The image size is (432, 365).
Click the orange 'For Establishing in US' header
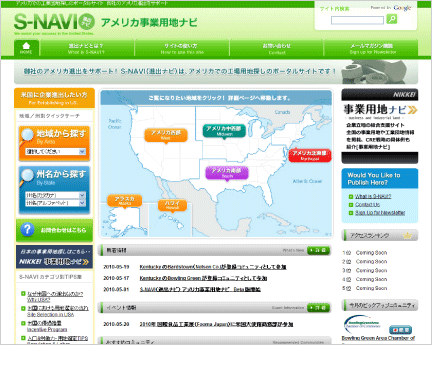coord(54,98)
